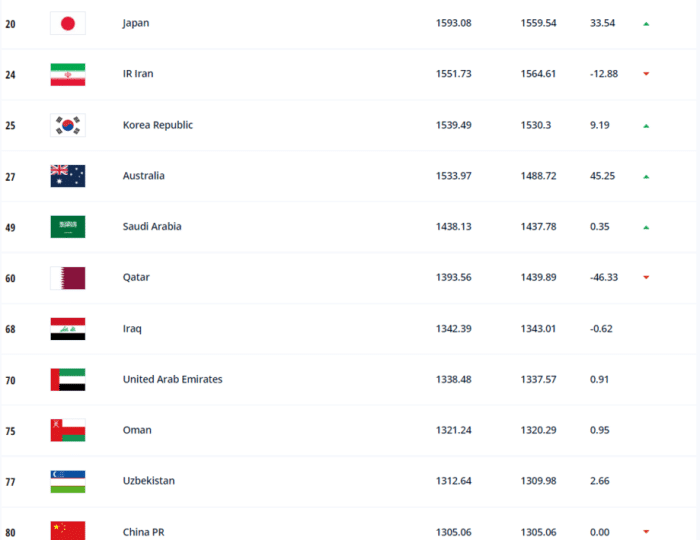Click IR Iran's red down arrow indicator
700x540 pixels.
pyautogui.click(x=647, y=74)
